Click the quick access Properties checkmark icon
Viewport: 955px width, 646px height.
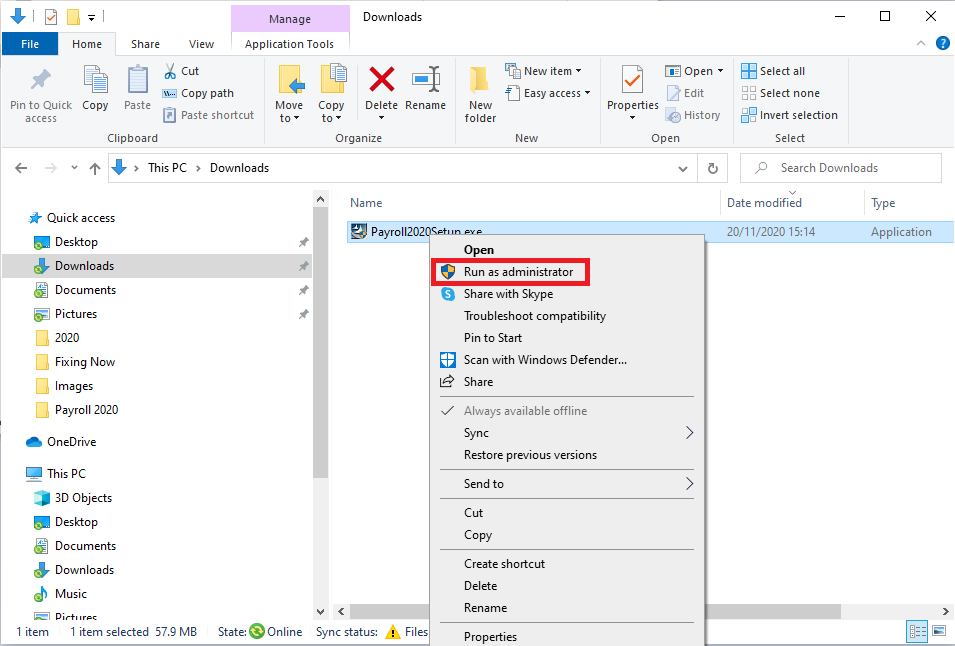(51, 17)
